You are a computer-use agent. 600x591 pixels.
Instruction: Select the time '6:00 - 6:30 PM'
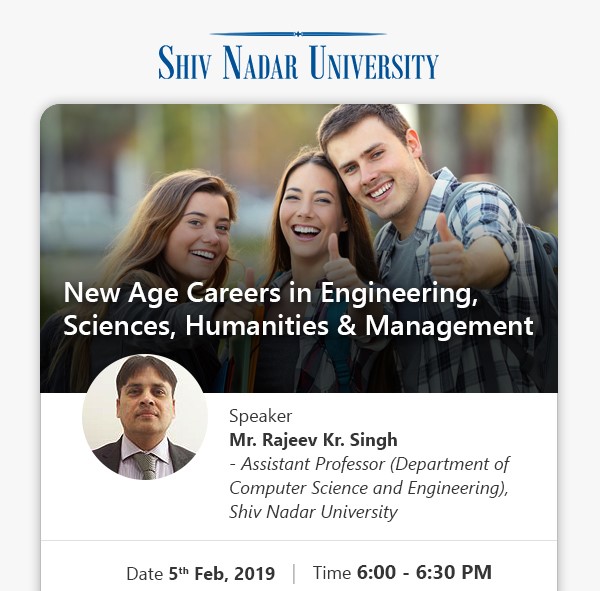(424, 573)
